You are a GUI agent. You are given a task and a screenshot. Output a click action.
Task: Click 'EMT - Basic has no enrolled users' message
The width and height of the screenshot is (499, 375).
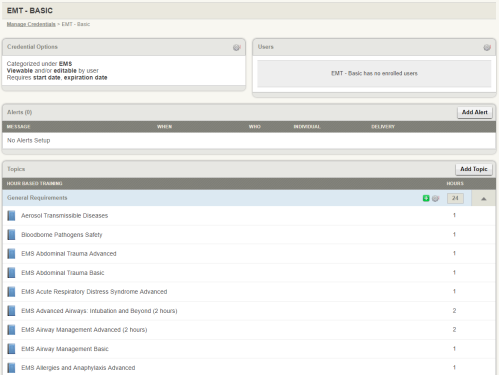point(374,73)
